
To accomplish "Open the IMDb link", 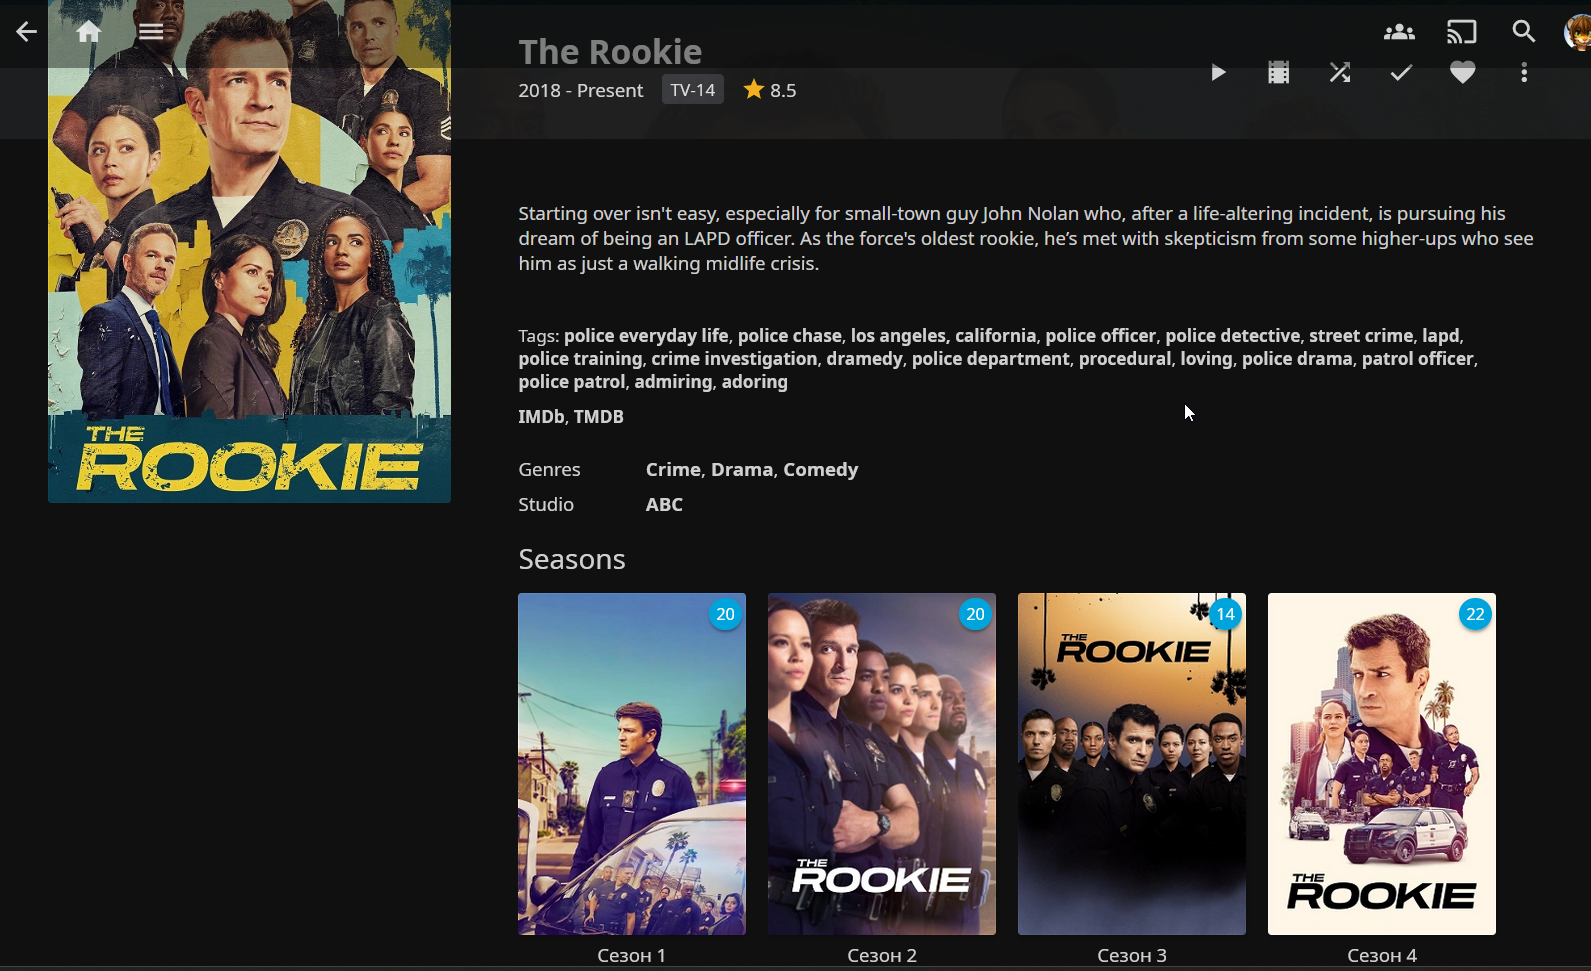I will pos(541,416).
